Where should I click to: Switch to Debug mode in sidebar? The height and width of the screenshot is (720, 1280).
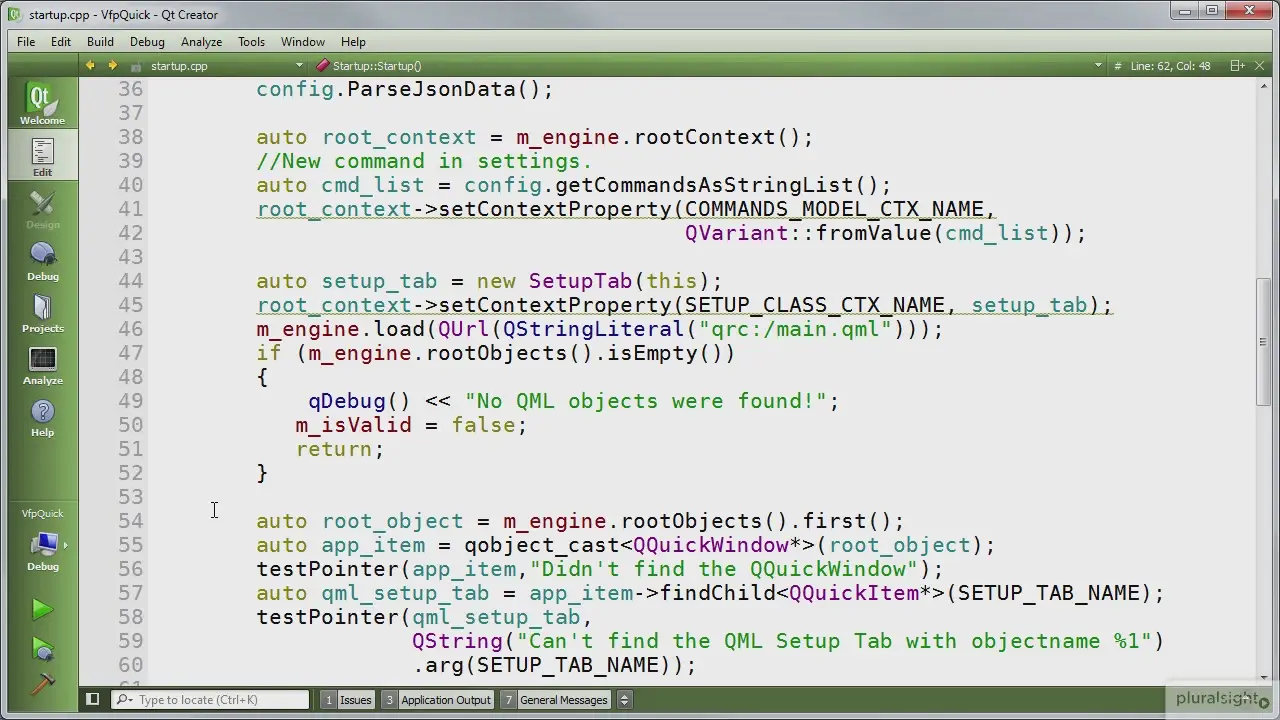[x=42, y=260]
